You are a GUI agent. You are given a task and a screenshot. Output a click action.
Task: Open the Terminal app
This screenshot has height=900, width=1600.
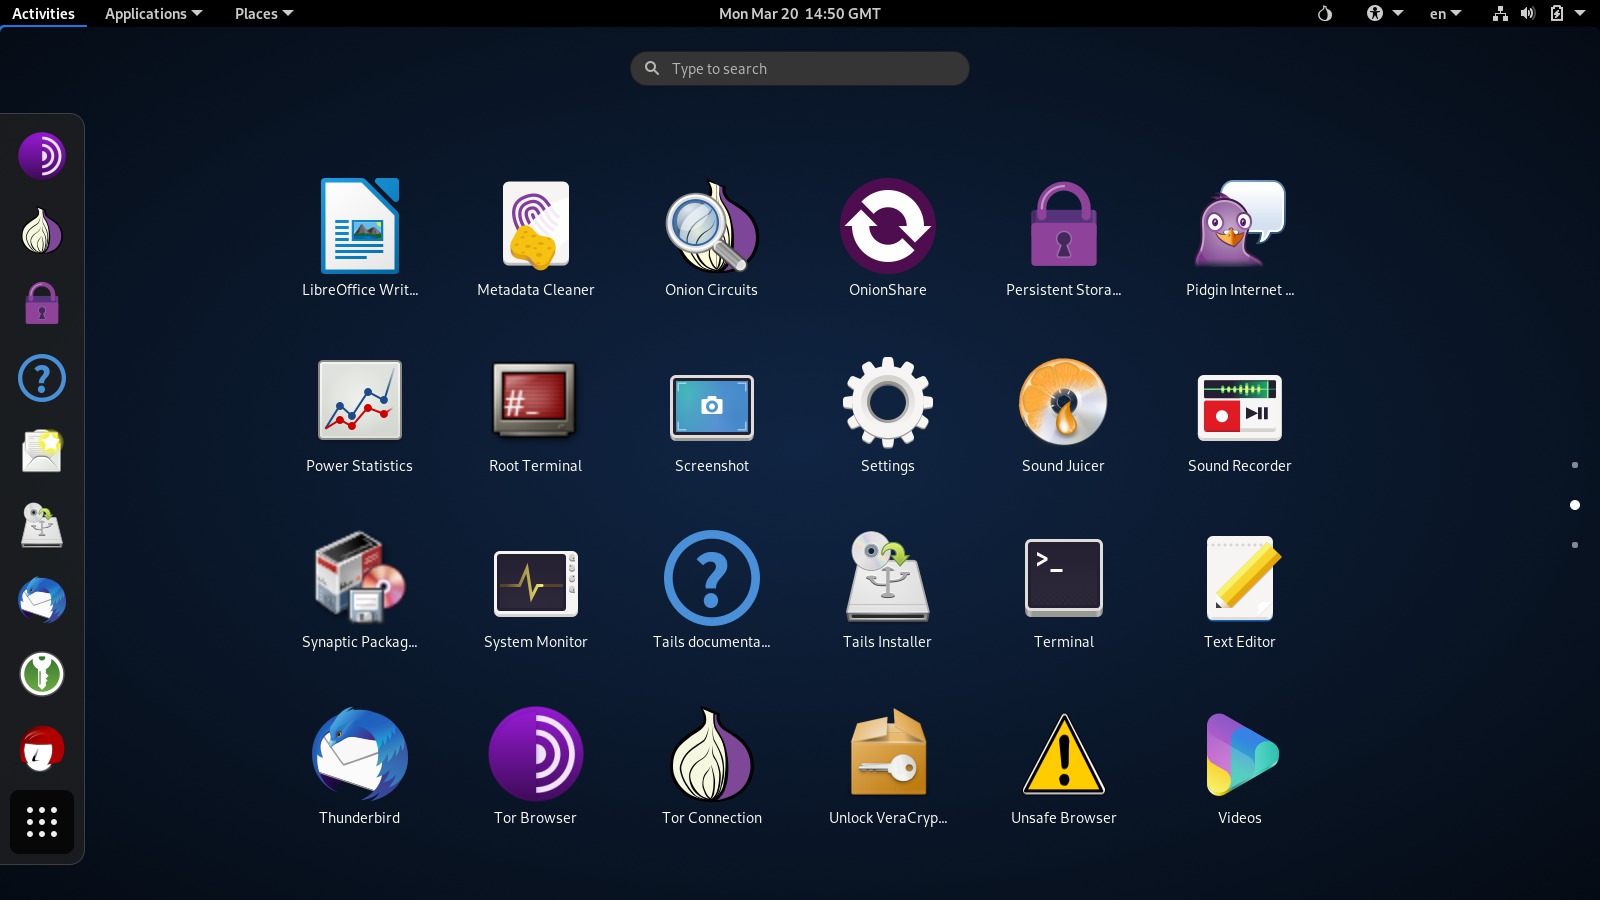coord(1064,590)
